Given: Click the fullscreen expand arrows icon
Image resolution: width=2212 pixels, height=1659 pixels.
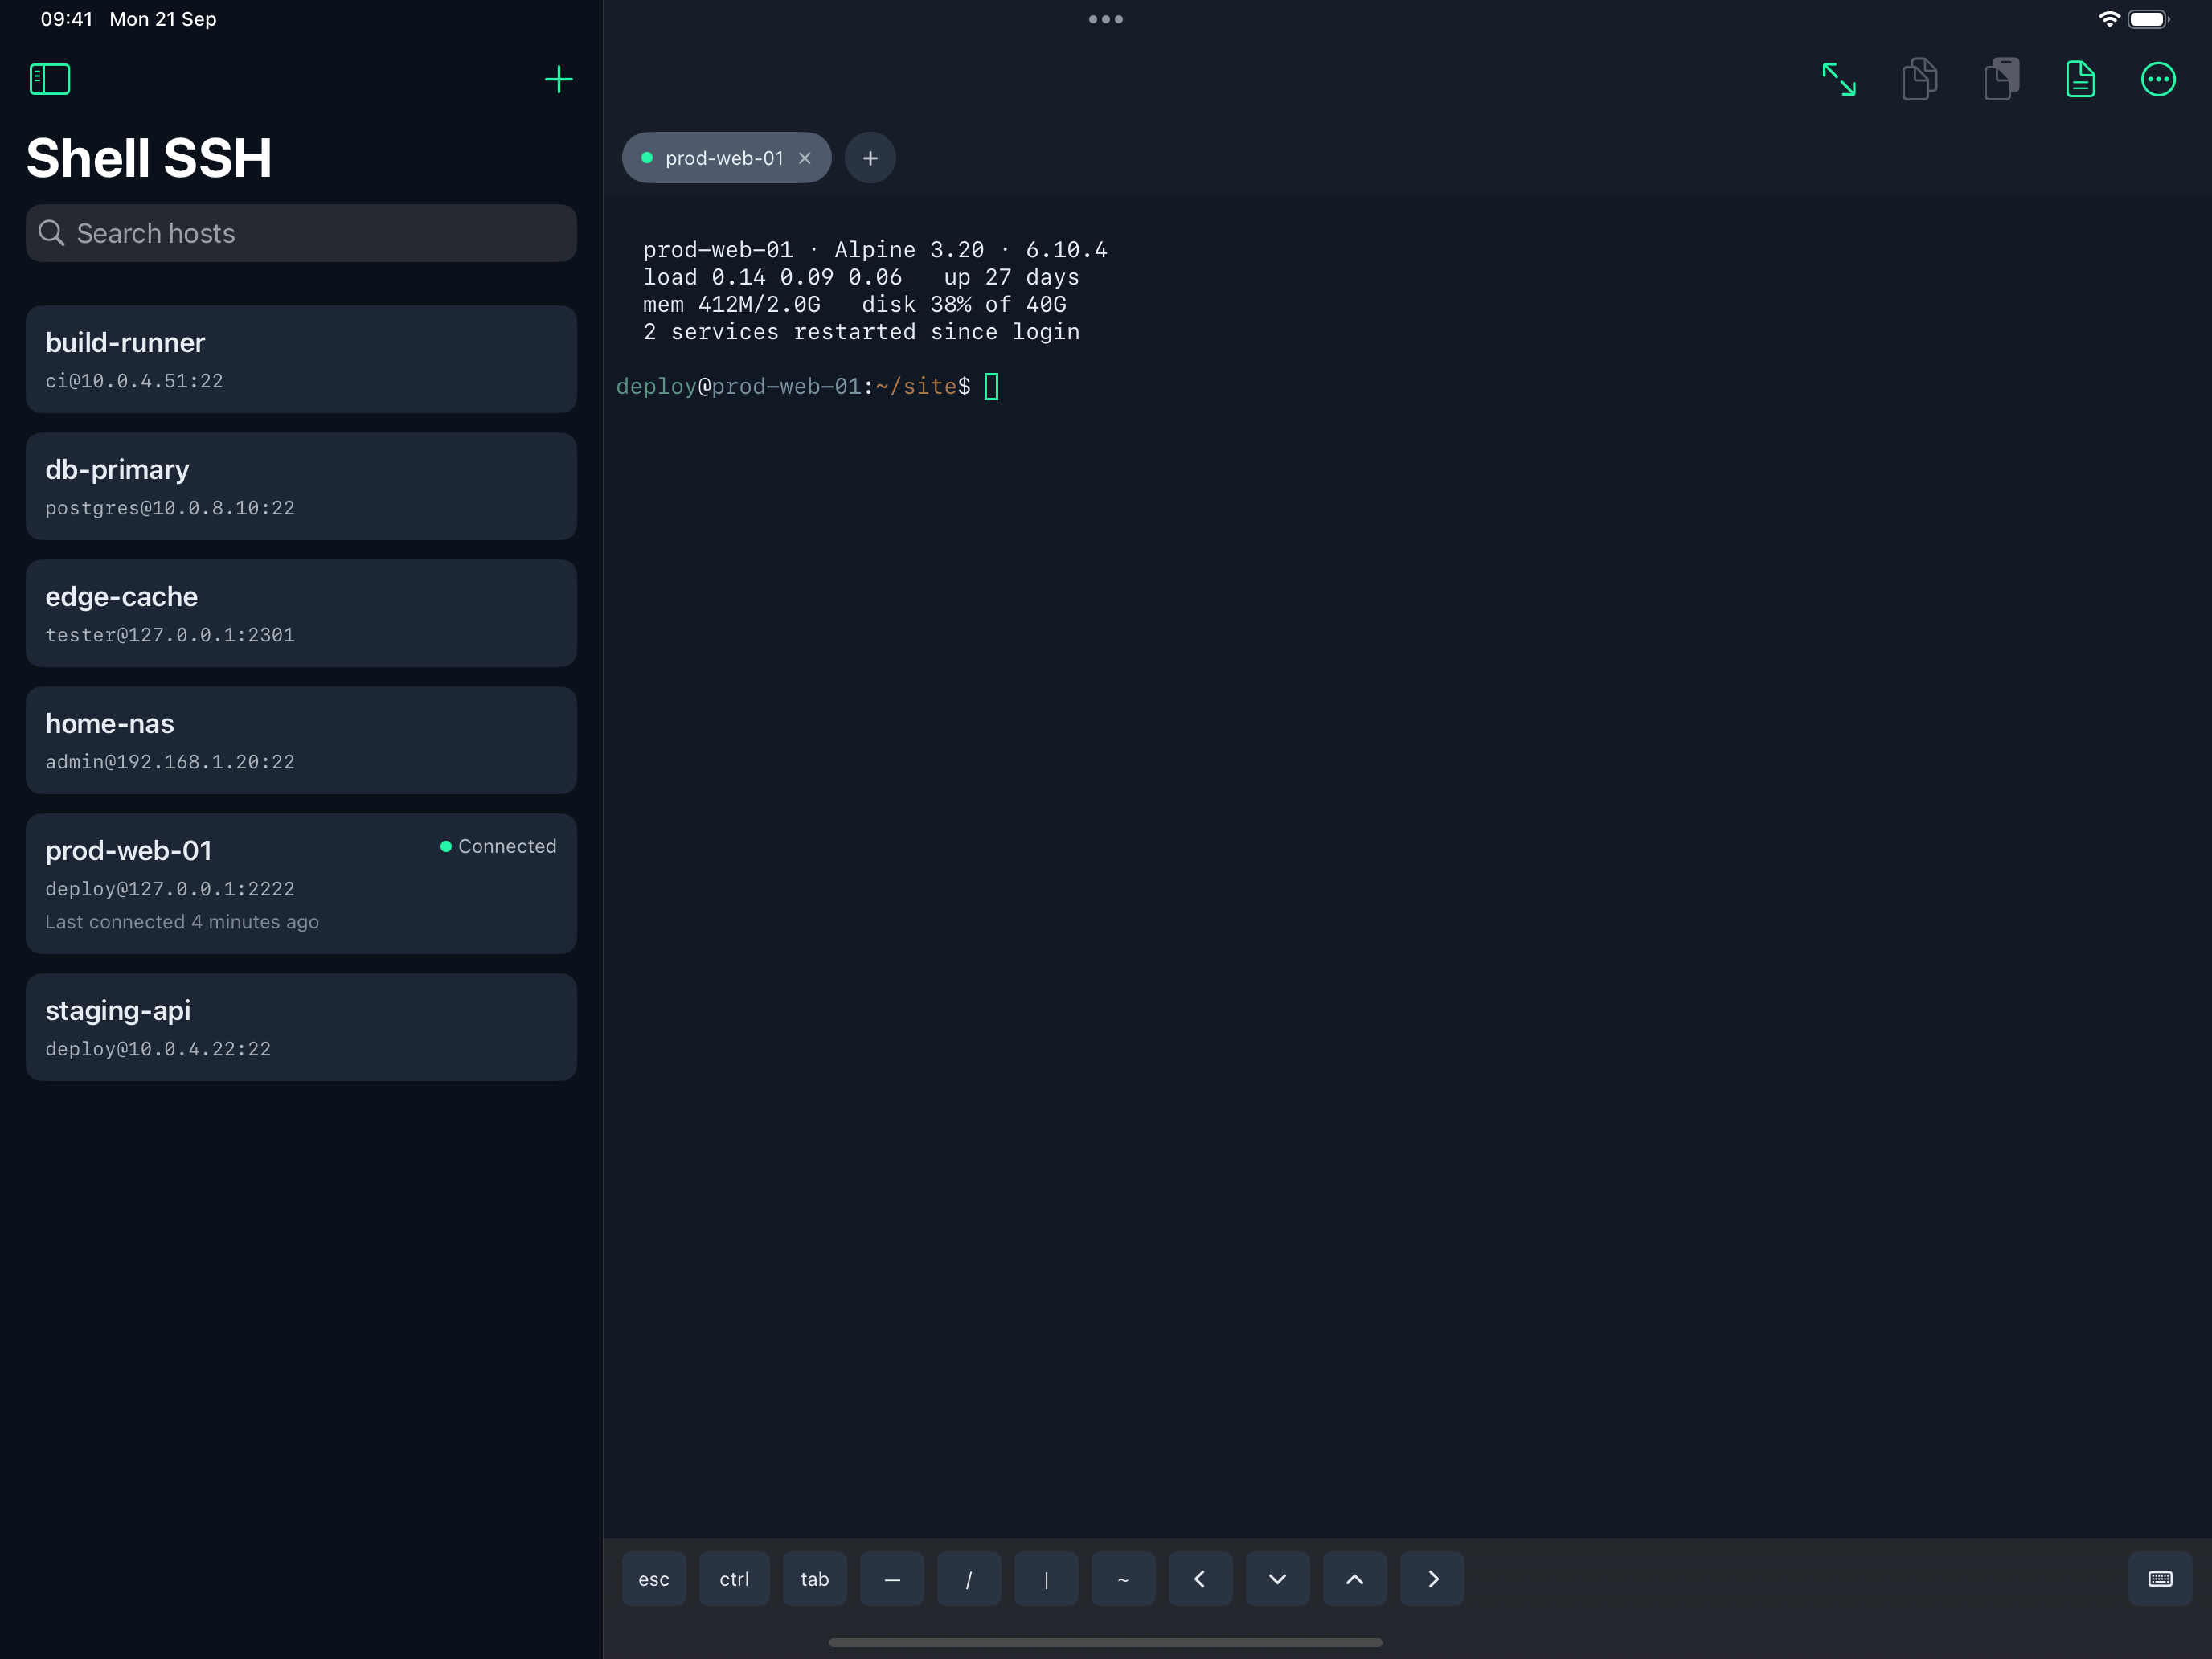Looking at the screenshot, I should tap(1838, 79).
